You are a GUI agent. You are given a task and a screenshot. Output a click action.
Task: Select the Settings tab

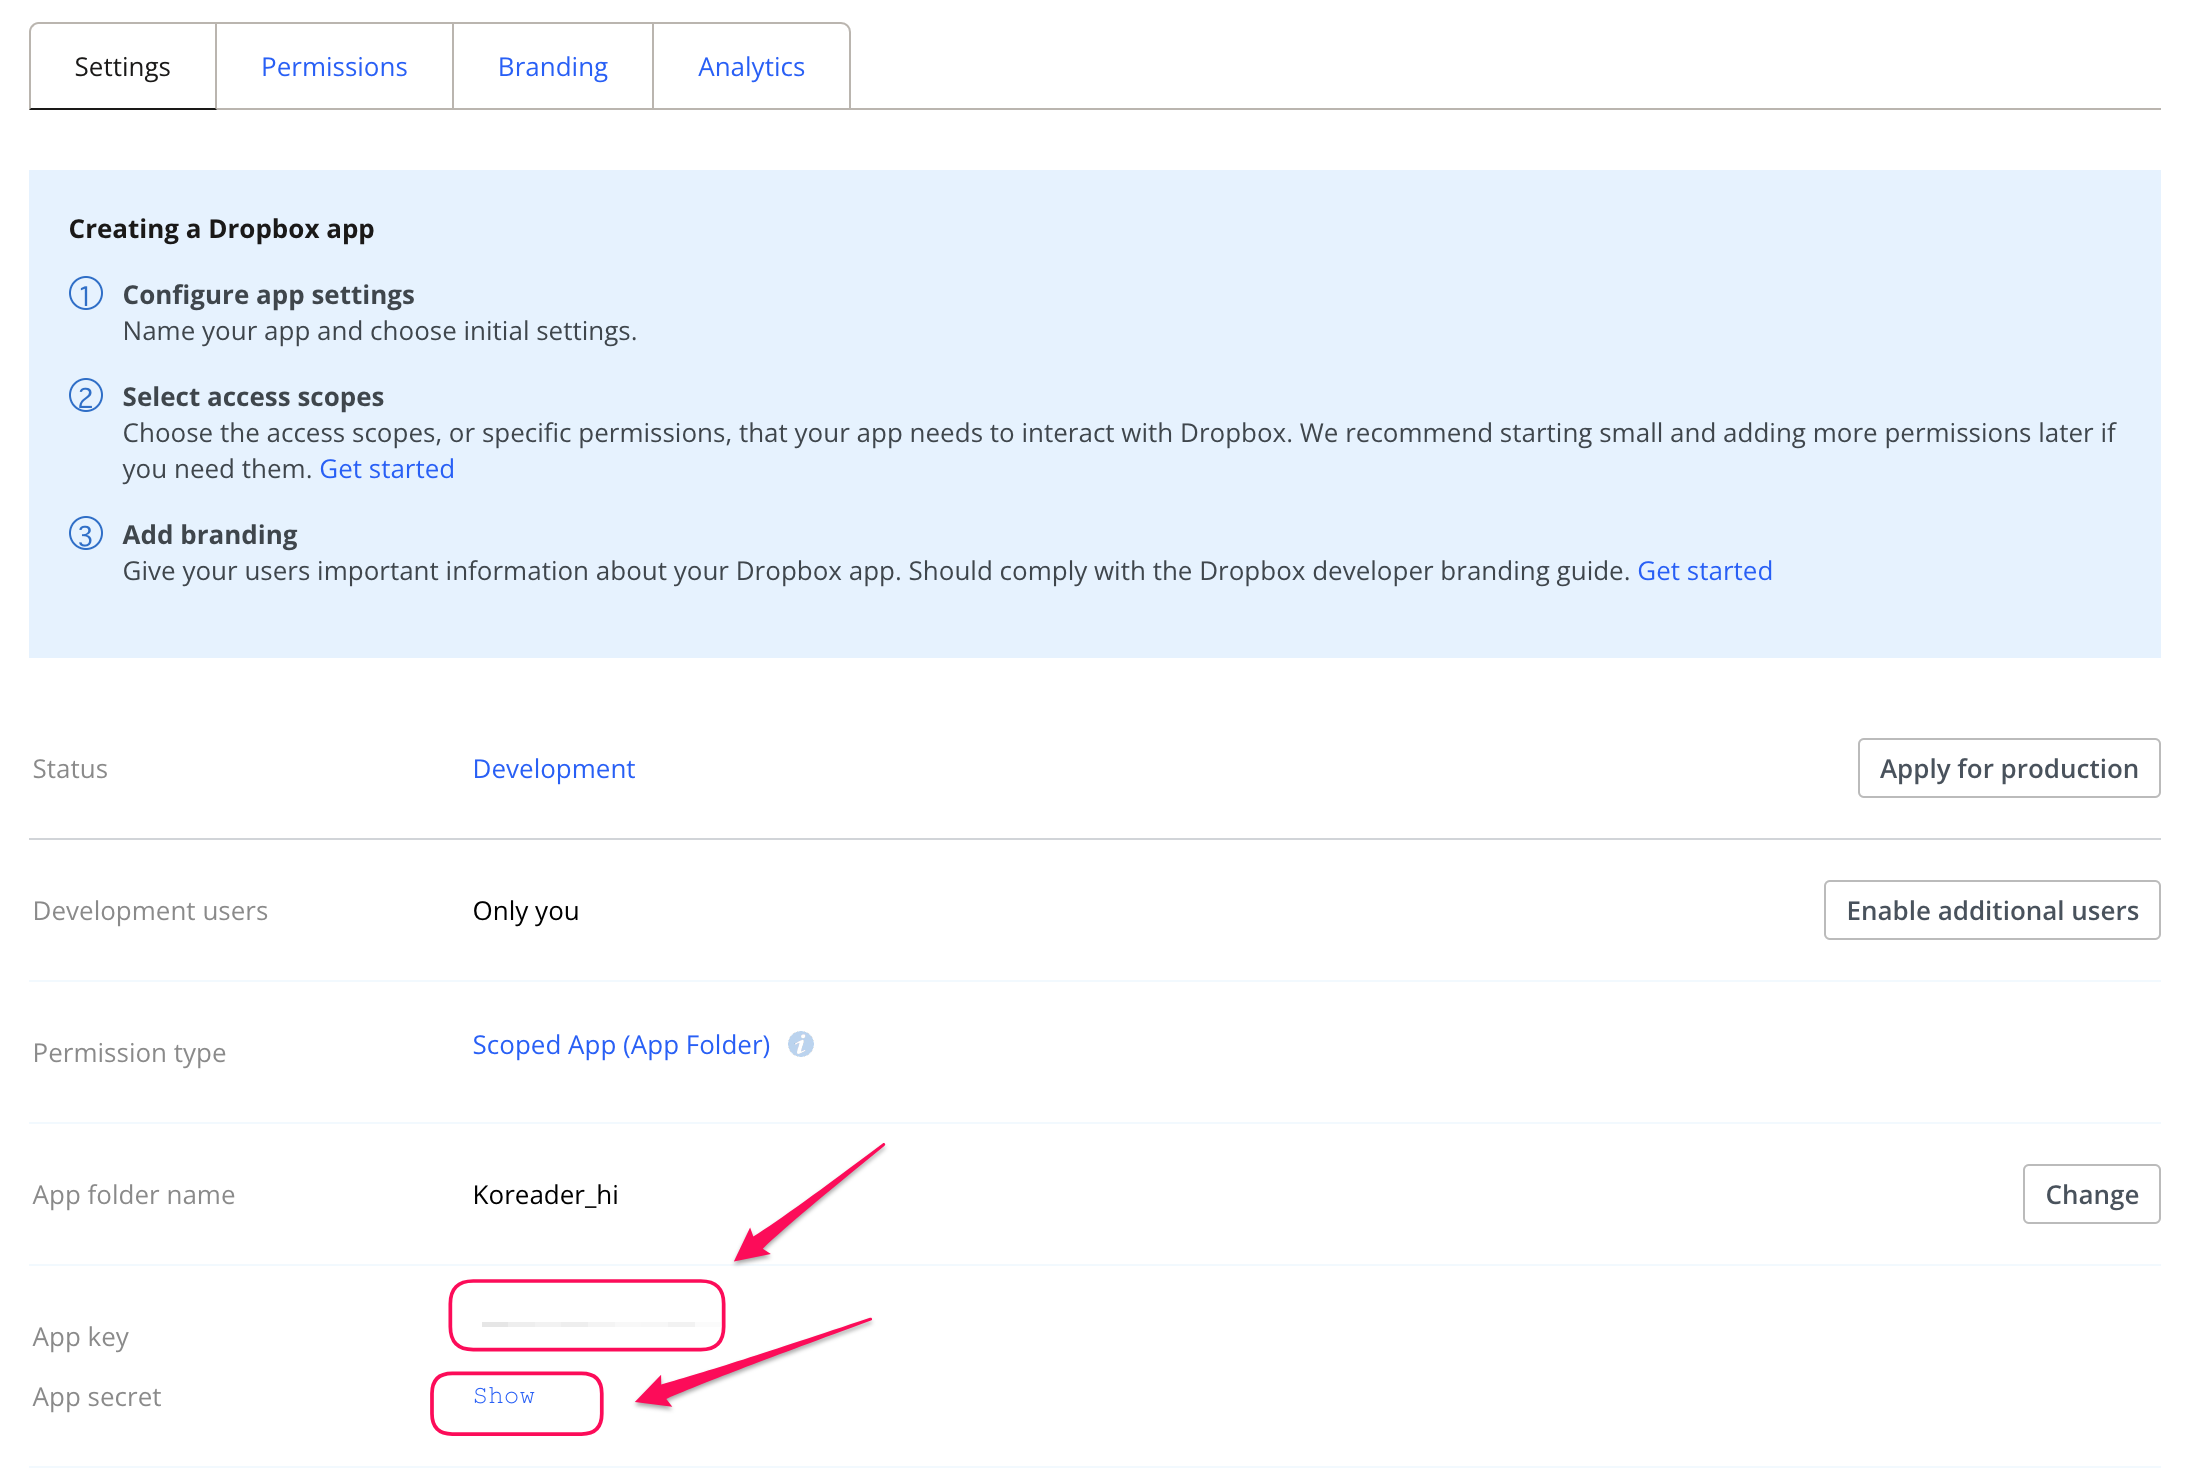(x=123, y=67)
